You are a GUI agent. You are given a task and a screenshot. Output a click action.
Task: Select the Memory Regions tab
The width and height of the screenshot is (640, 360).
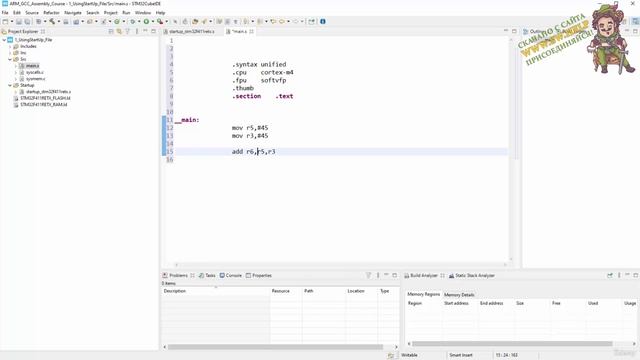pyautogui.click(x=424, y=294)
